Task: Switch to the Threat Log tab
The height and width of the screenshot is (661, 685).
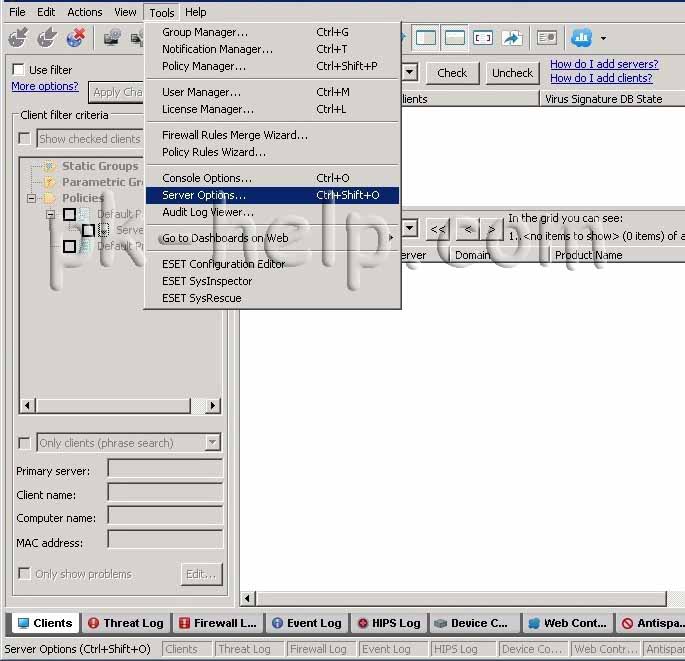Action: tap(126, 623)
